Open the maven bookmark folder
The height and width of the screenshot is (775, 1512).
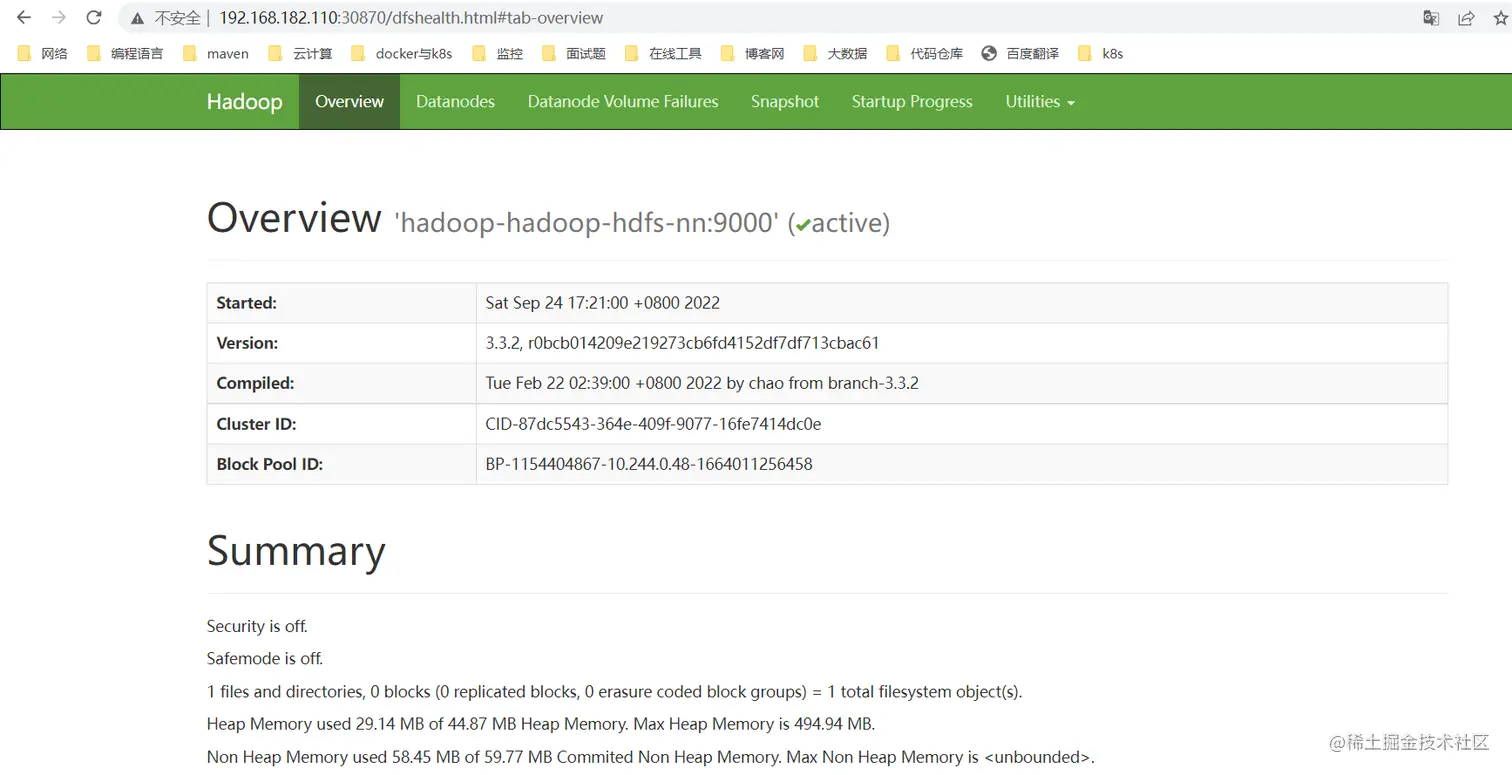pos(216,54)
